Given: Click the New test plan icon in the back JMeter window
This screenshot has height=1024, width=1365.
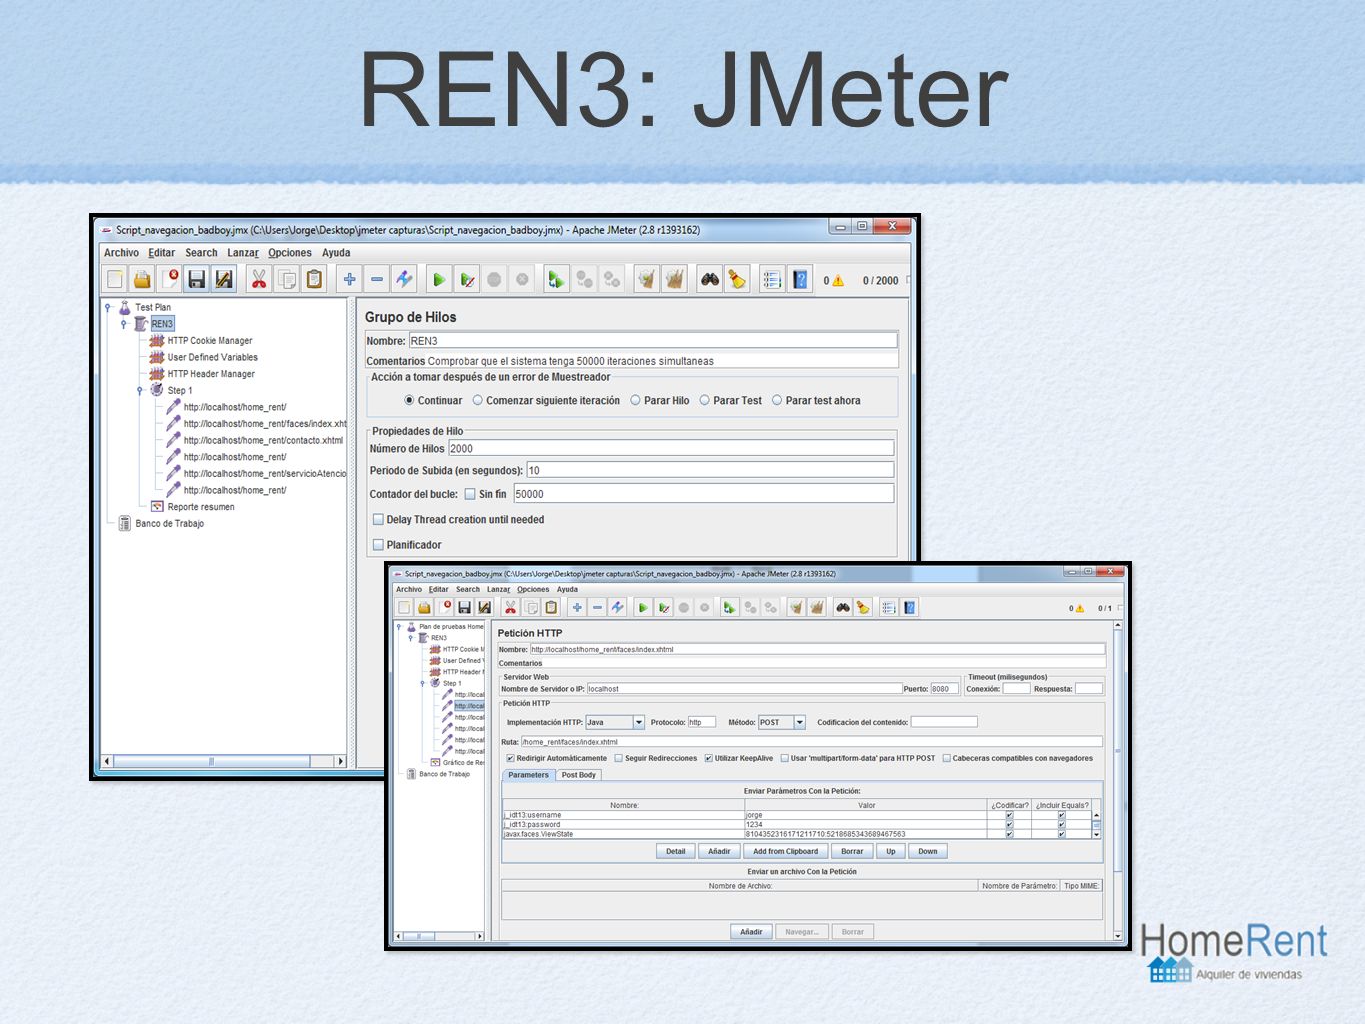Looking at the screenshot, I should [x=115, y=280].
